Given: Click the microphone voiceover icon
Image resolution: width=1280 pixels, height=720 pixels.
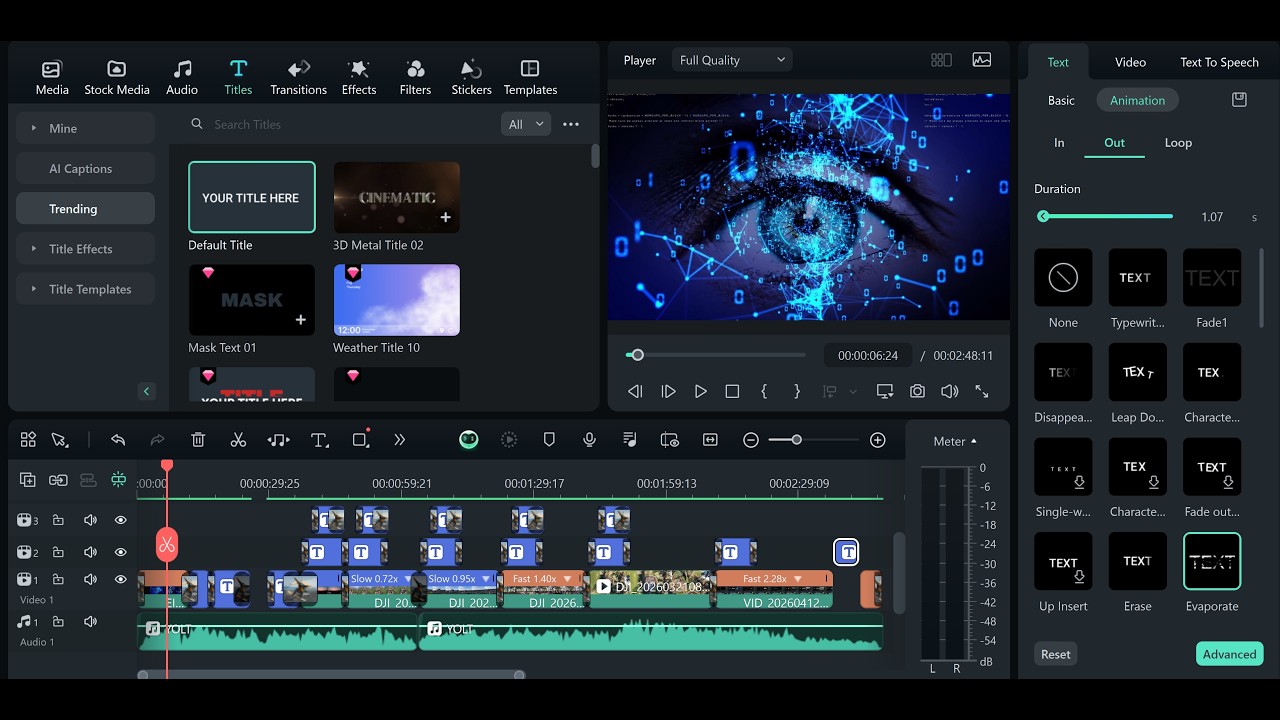Looking at the screenshot, I should (x=590, y=440).
